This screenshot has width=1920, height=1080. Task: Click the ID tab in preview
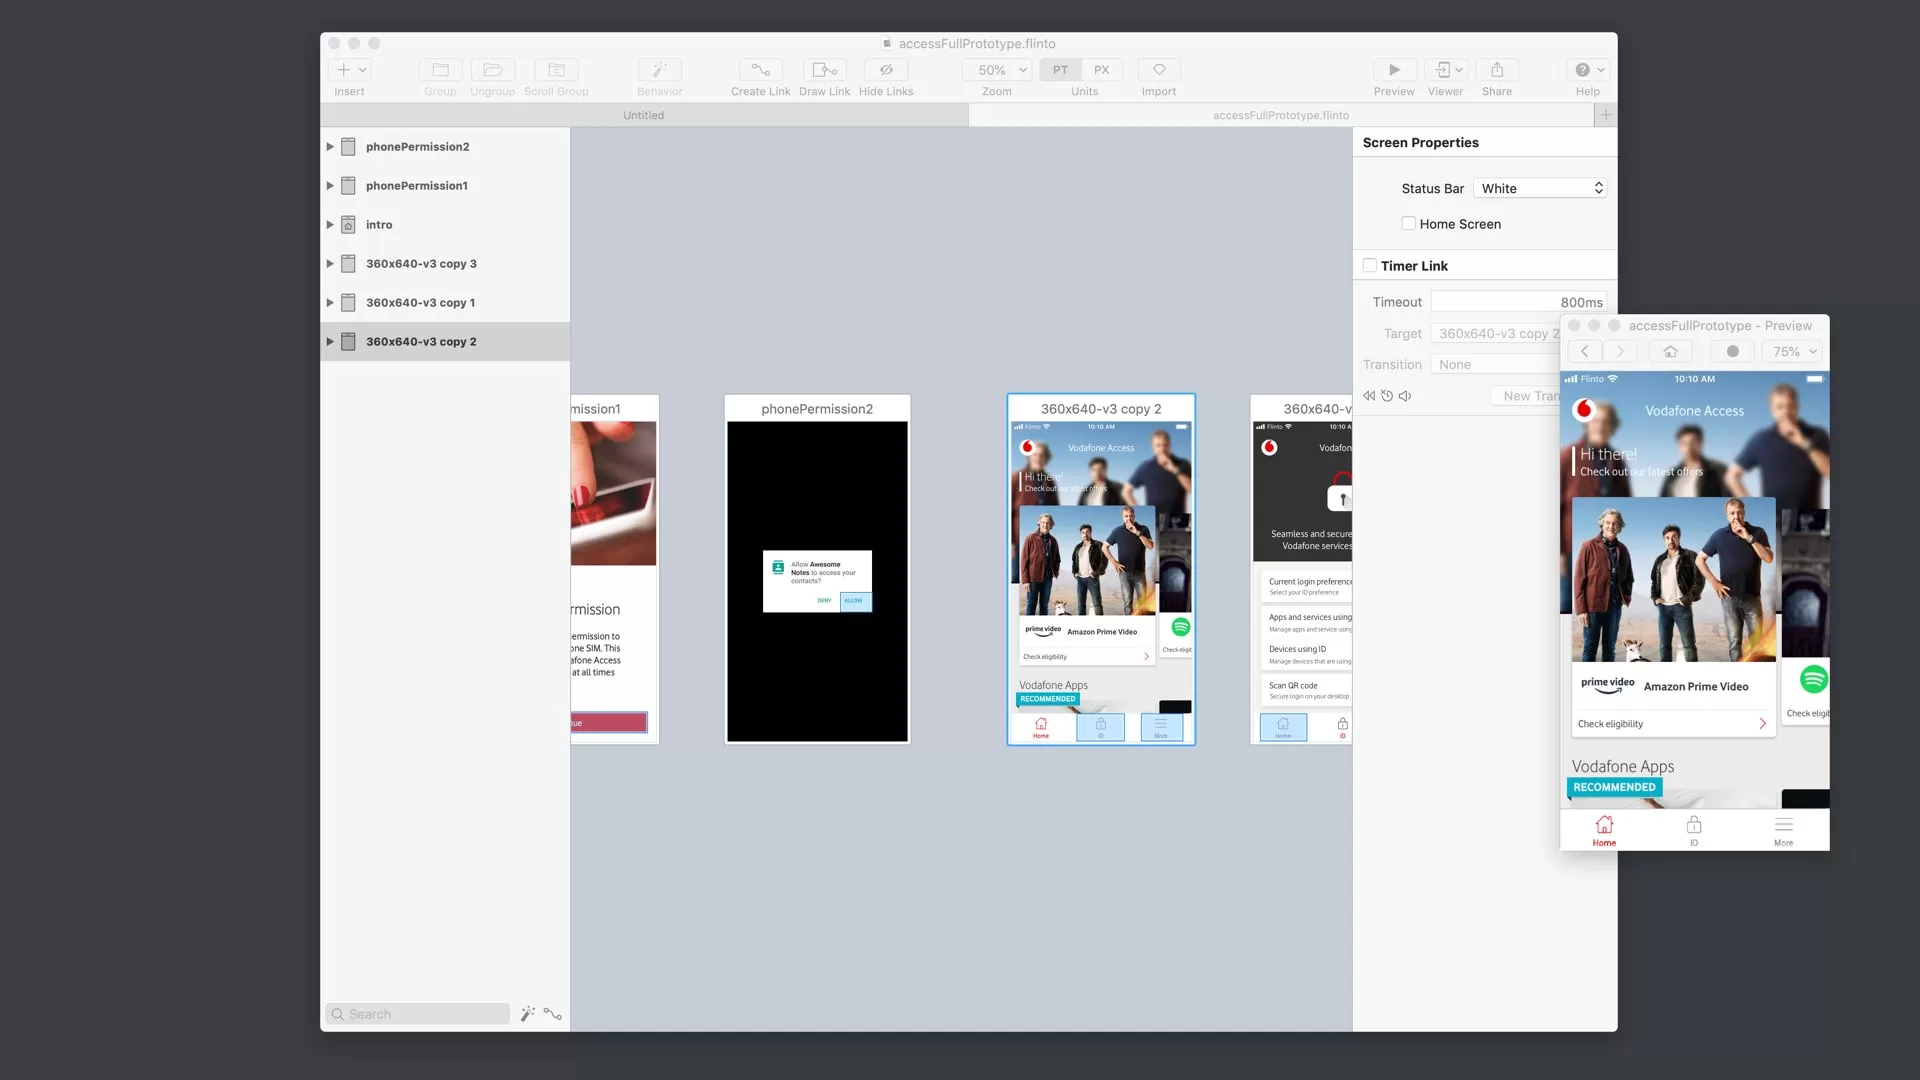(x=1693, y=829)
